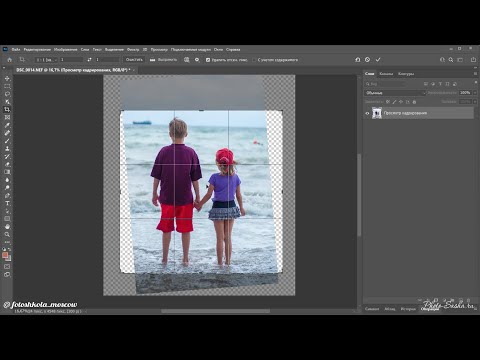Select the Eyedropper tool
The height and width of the screenshot is (360, 480).
click(x=7, y=125)
